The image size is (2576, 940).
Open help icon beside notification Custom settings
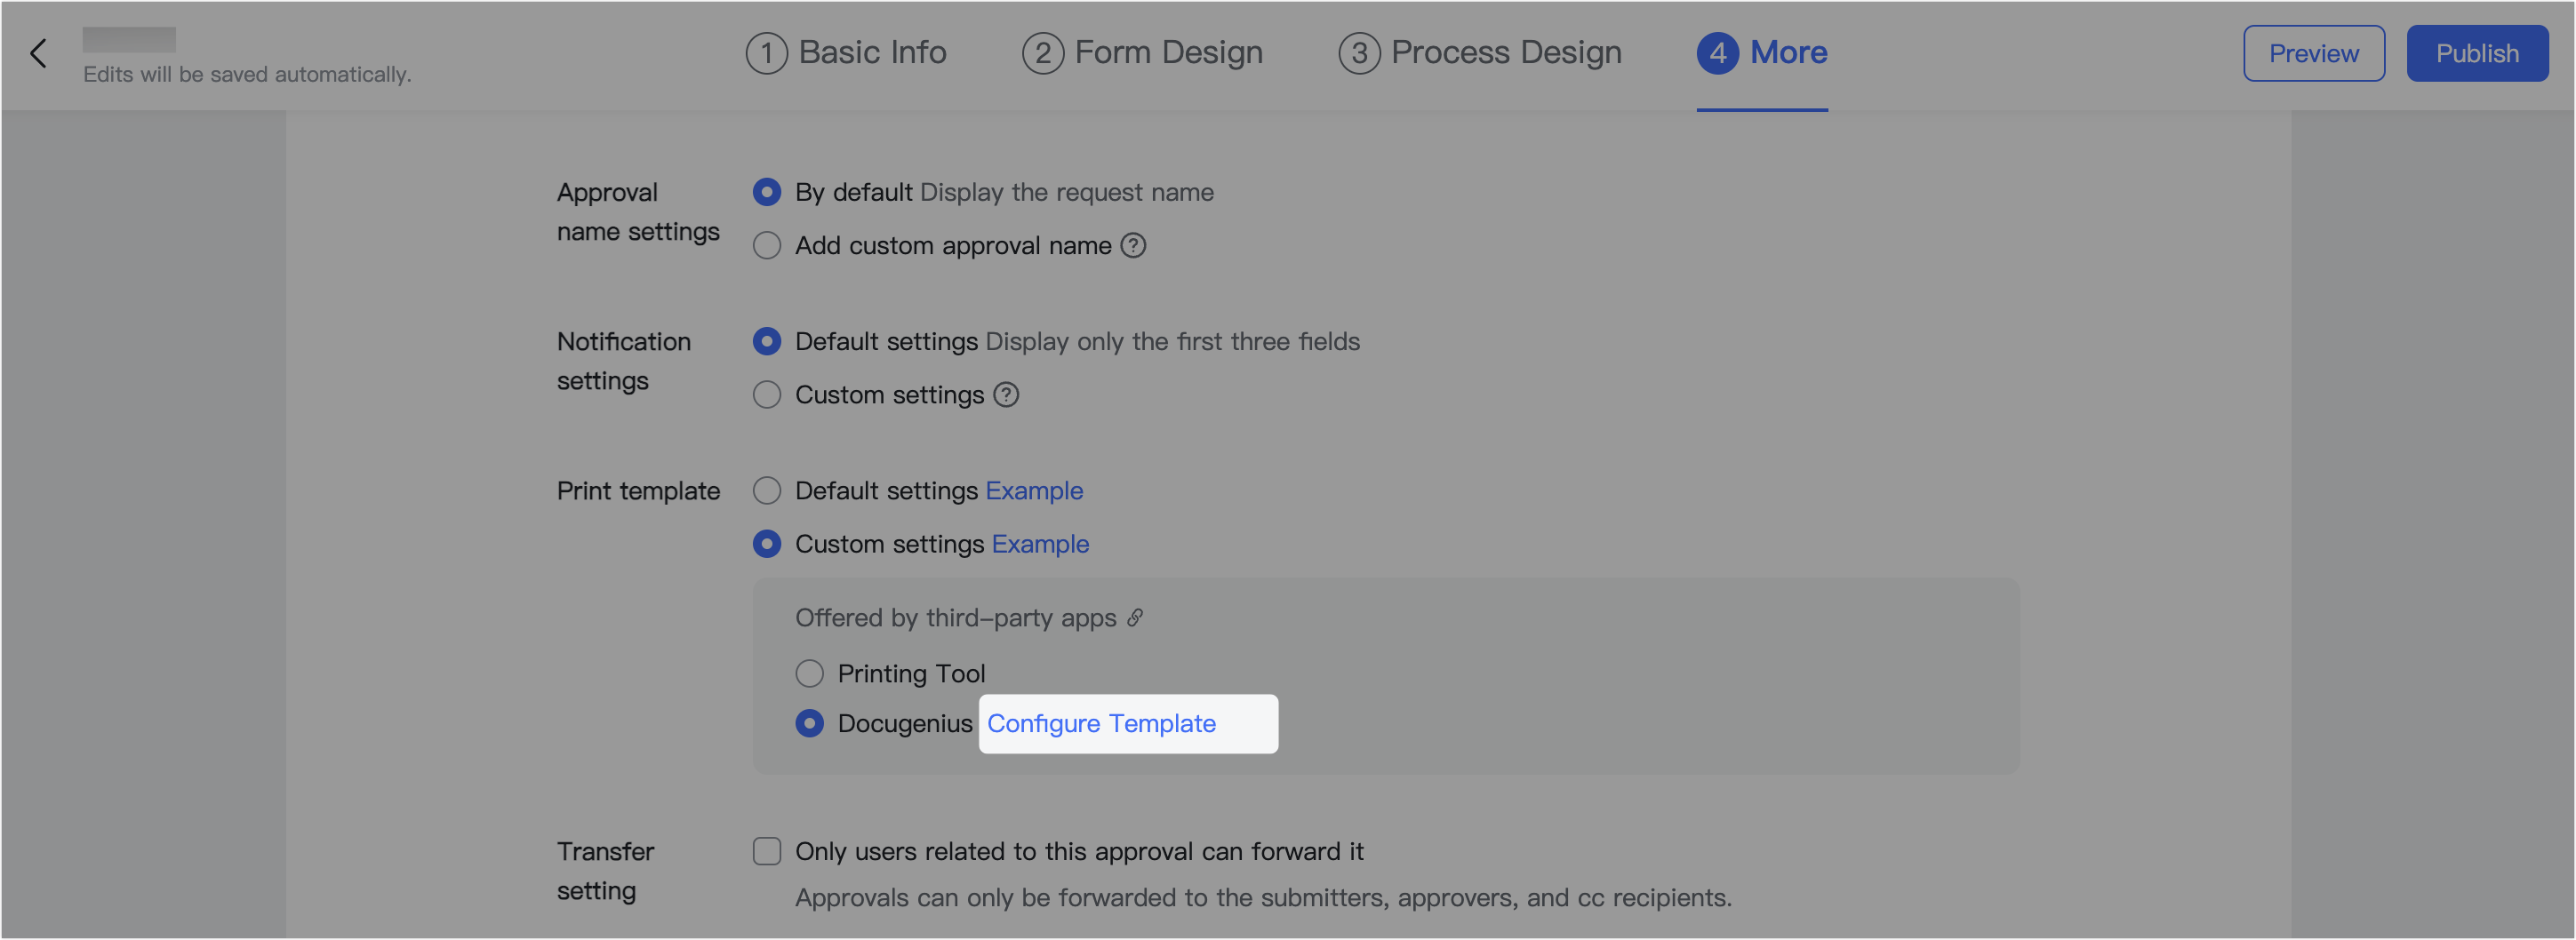1006,395
